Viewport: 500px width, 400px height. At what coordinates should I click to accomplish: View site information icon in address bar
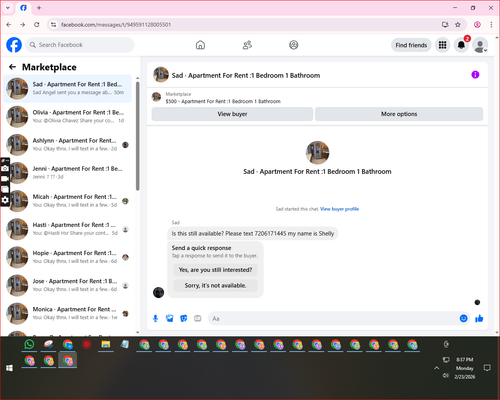(x=53, y=25)
